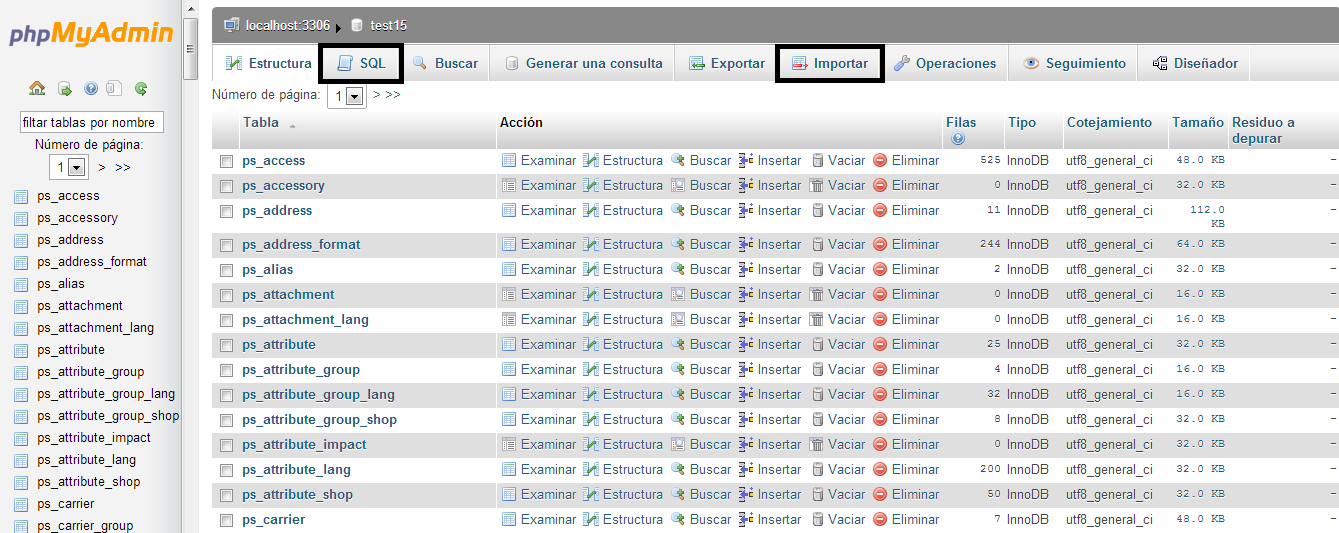
Task: Click the server icon before localhost:3306
Action: coord(232,25)
